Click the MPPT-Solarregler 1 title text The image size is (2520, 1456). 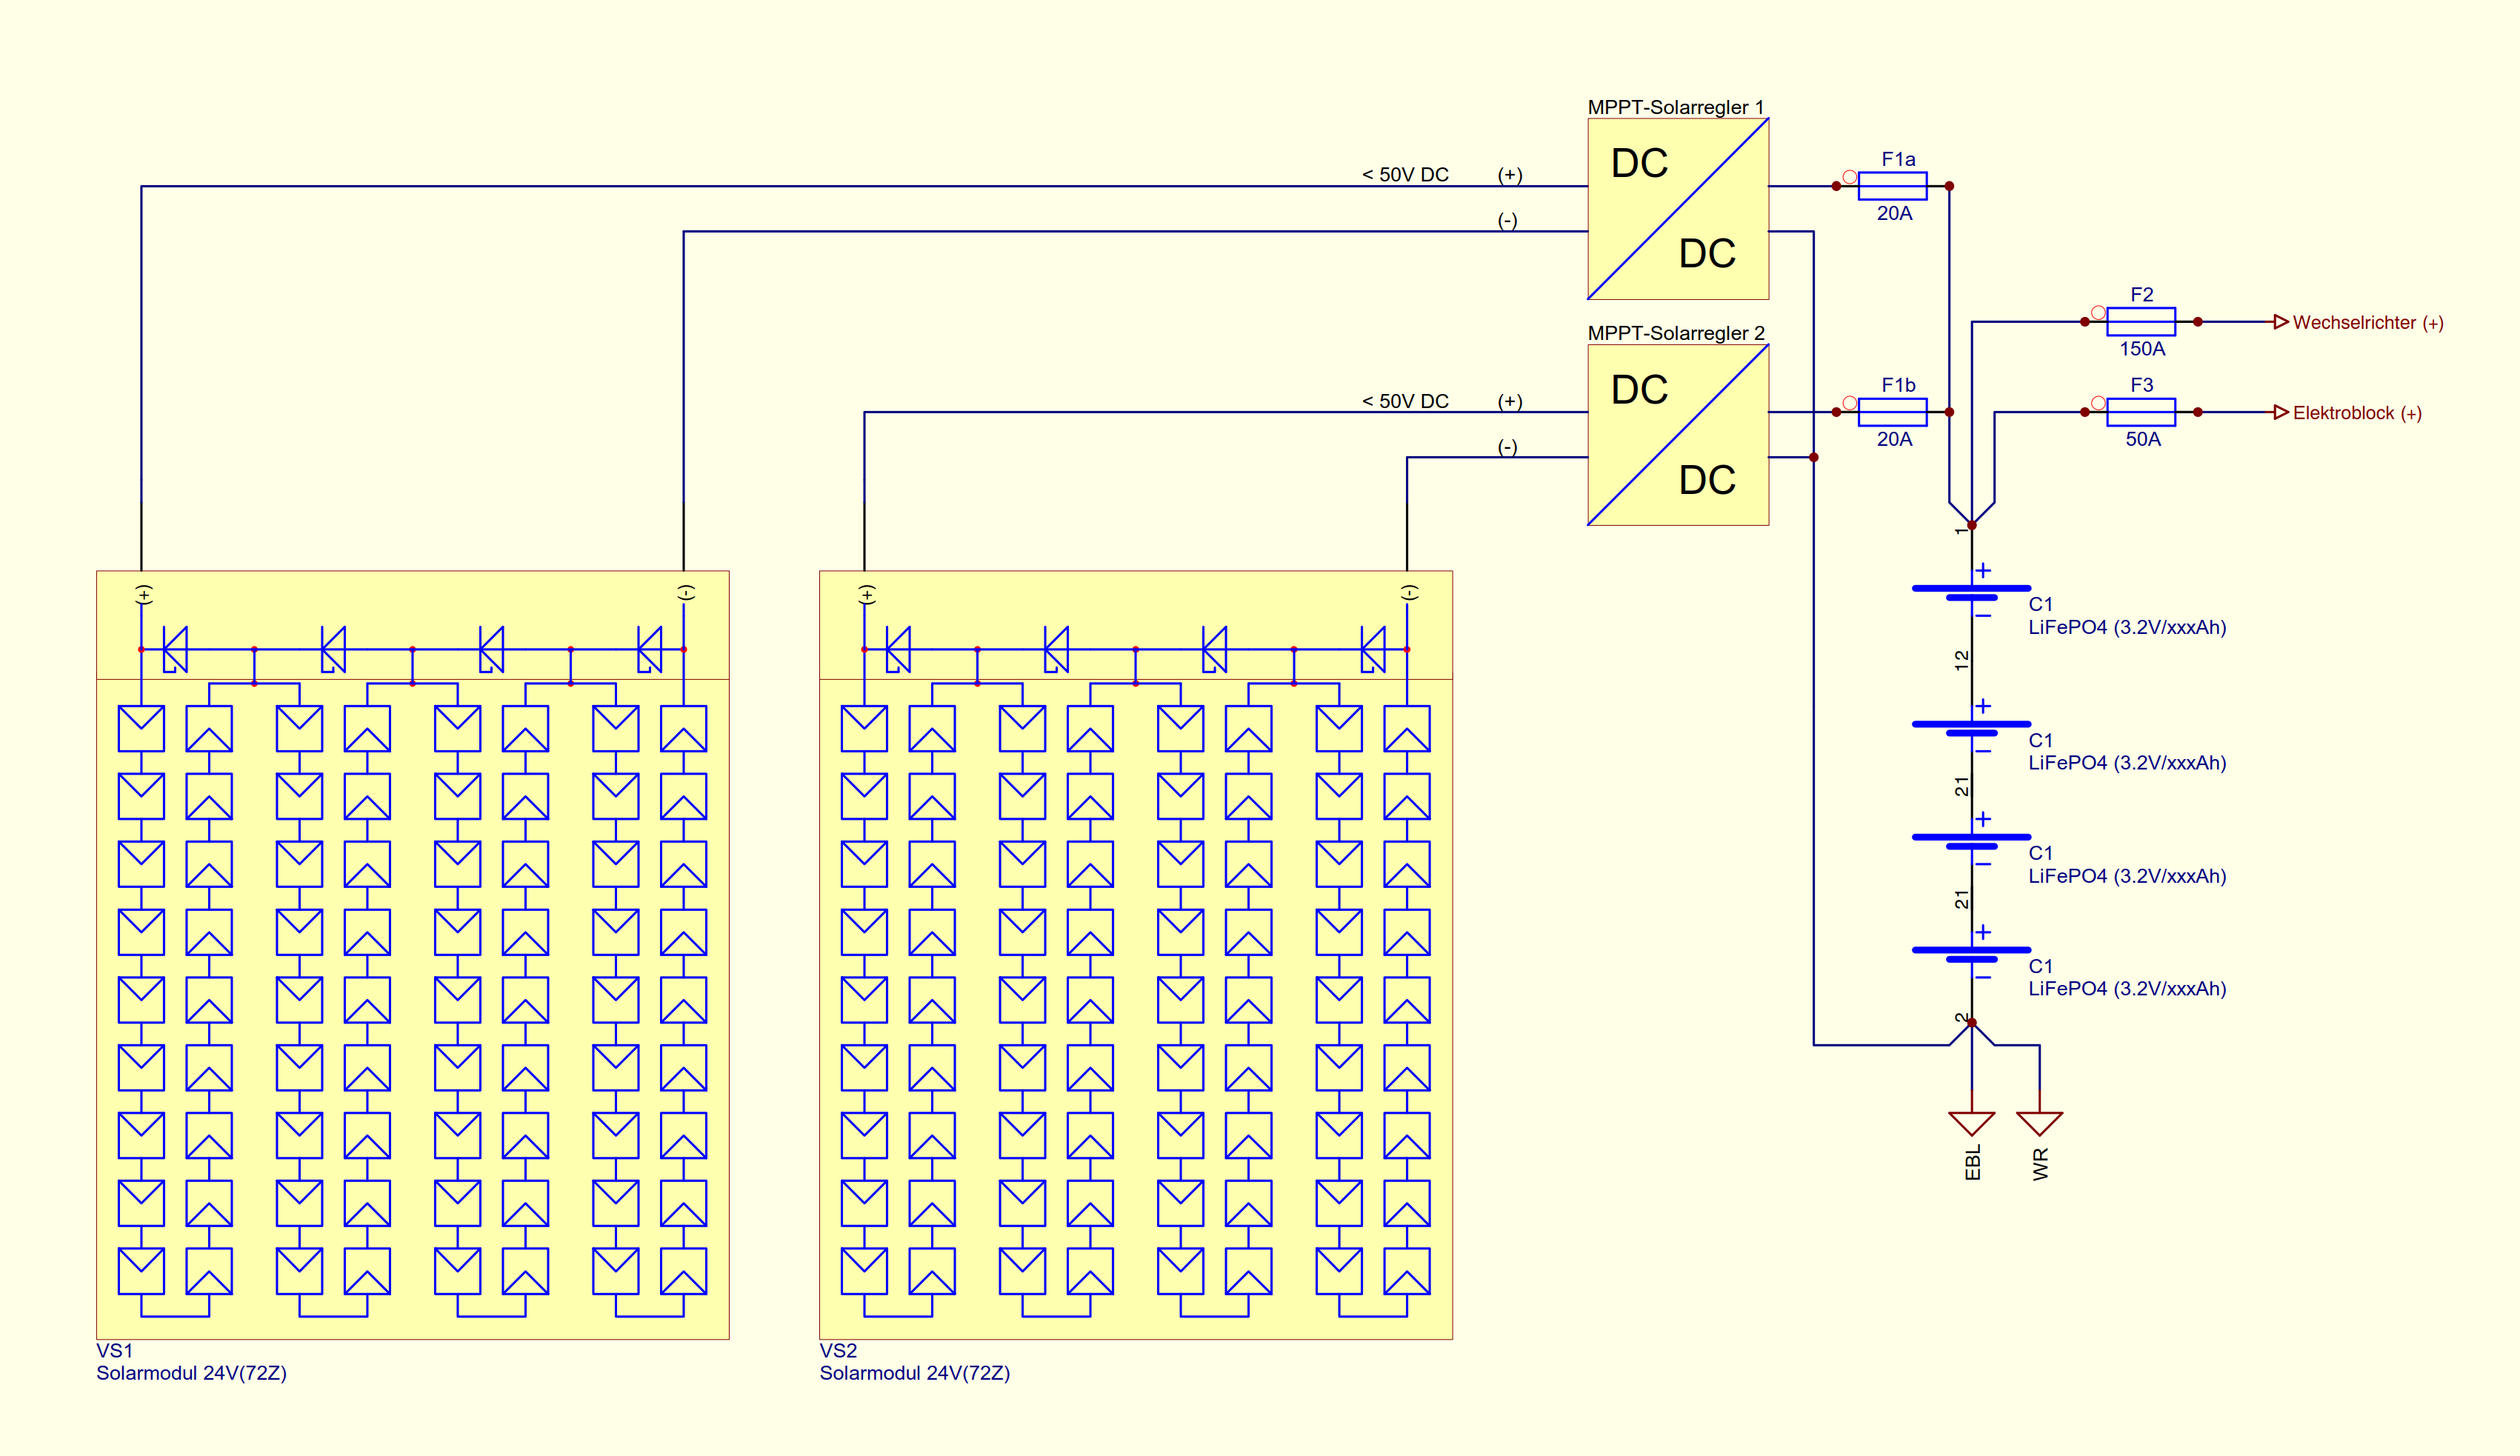click(x=1676, y=107)
